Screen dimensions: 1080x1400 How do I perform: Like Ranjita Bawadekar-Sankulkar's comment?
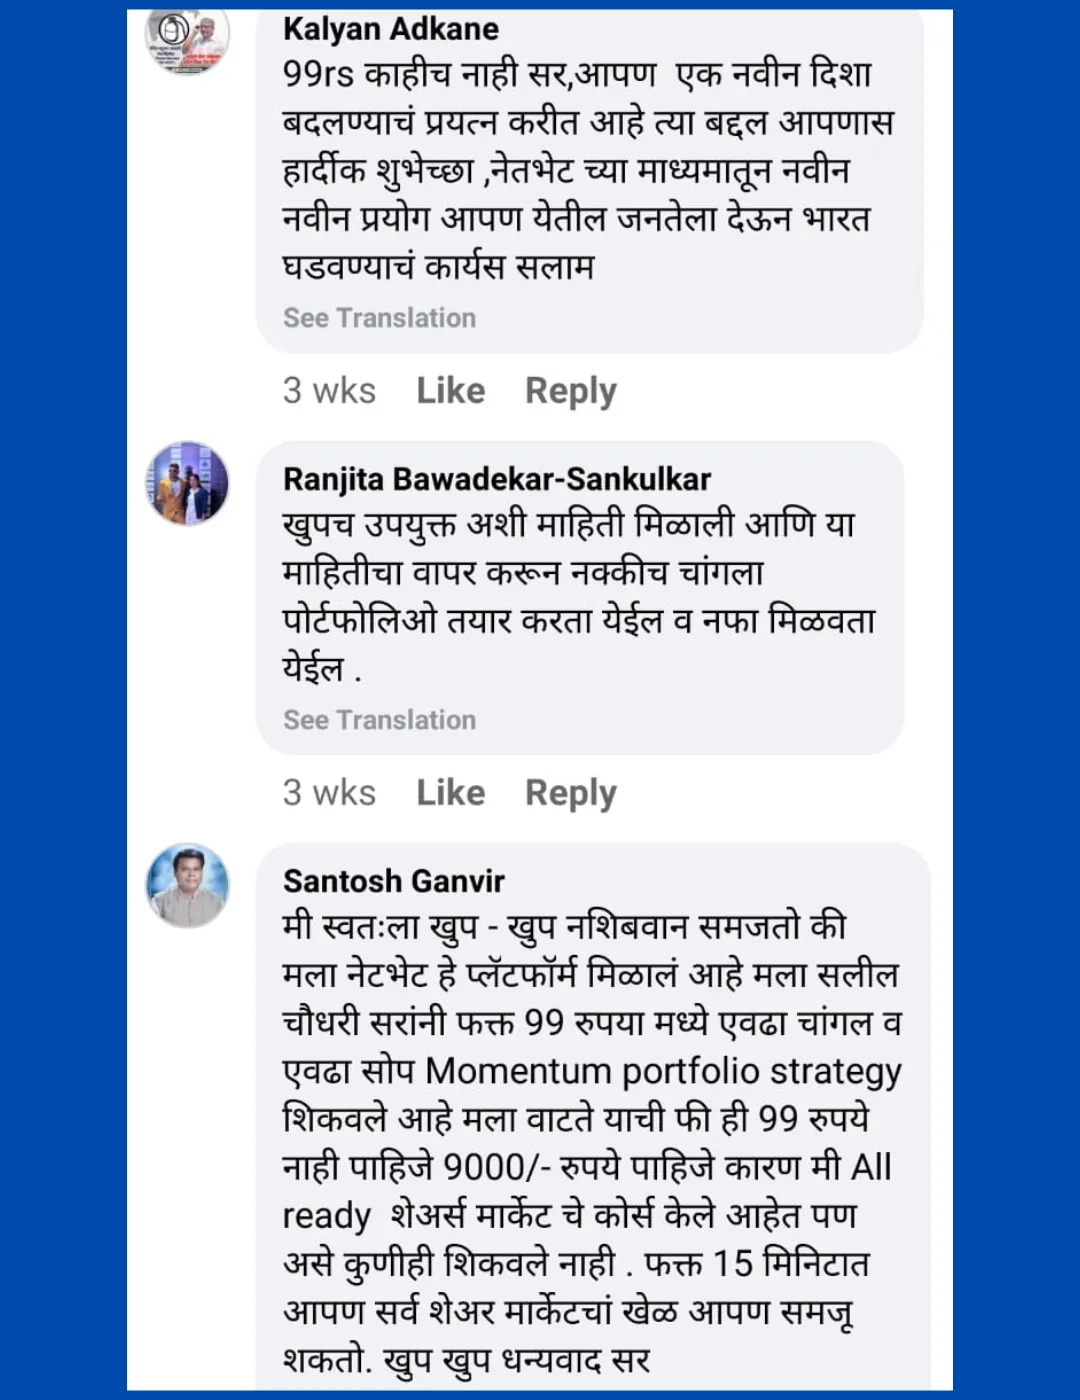pyautogui.click(x=450, y=792)
